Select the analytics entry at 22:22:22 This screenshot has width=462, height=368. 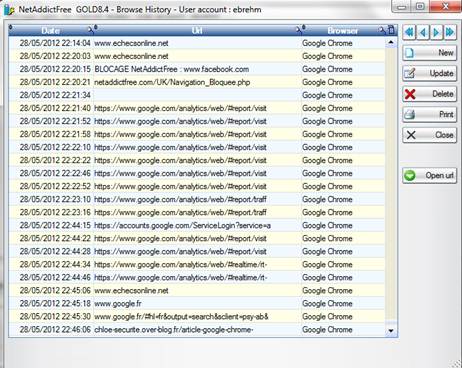(197, 160)
